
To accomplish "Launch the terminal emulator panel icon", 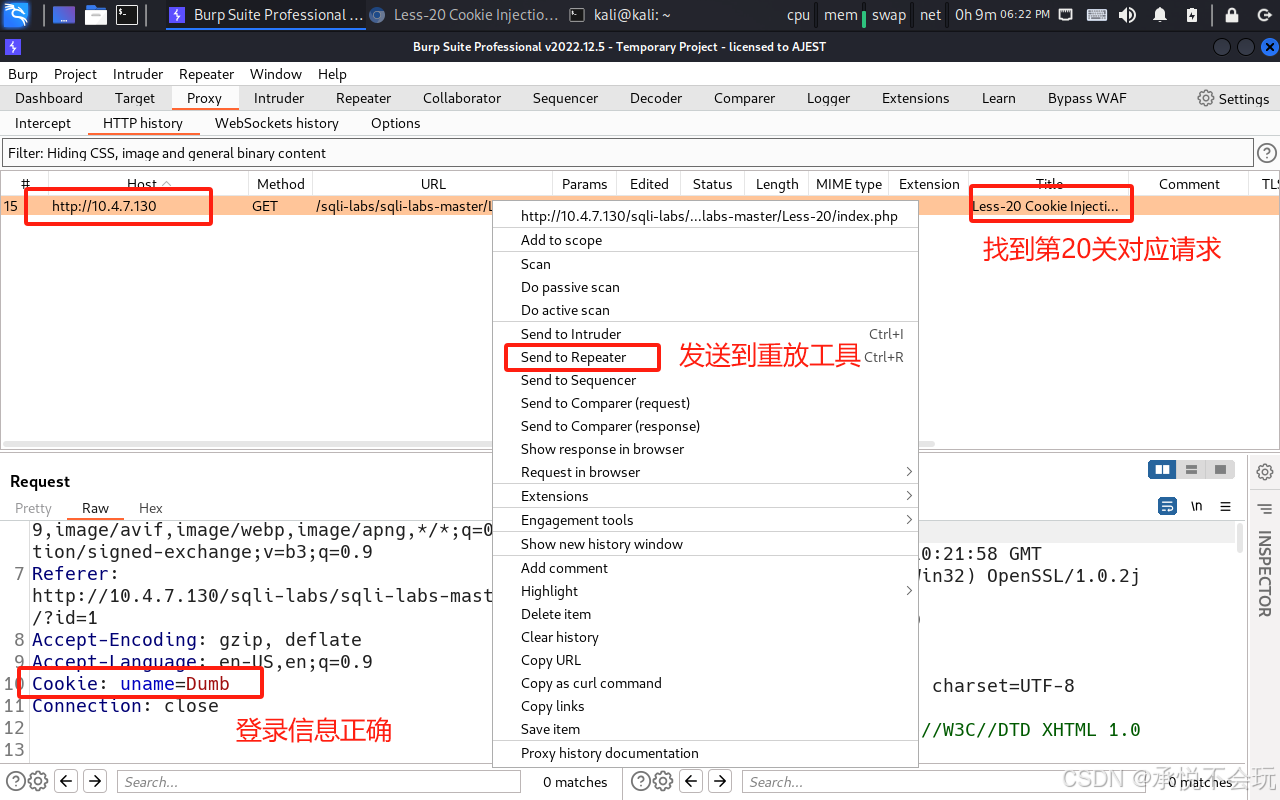I will (x=127, y=14).
